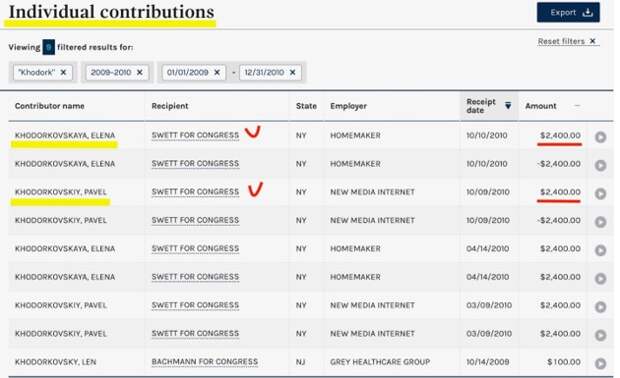Open arrow icon for last 03/09/2010 row

pyautogui.click(x=601, y=335)
